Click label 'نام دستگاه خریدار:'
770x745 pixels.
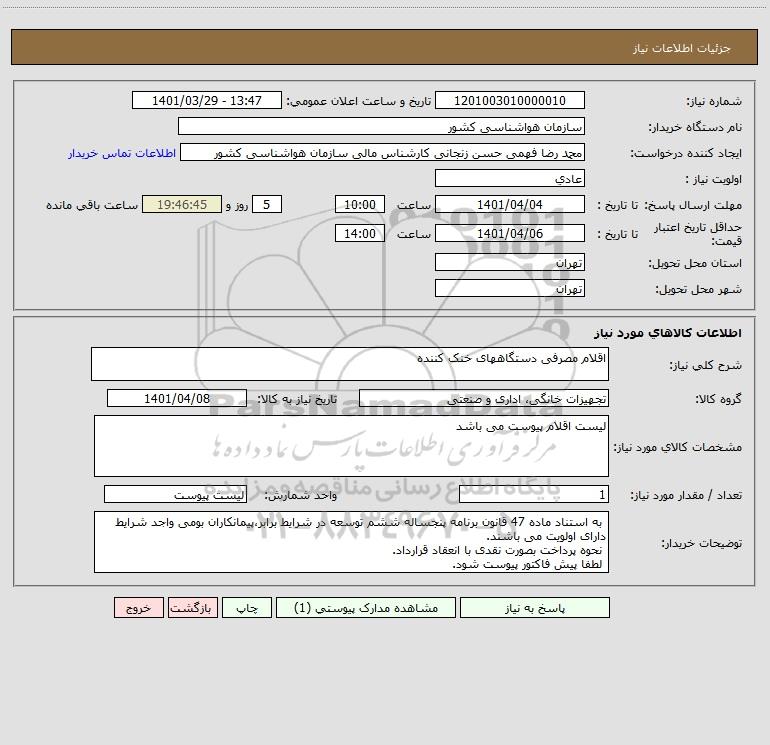[695, 128]
